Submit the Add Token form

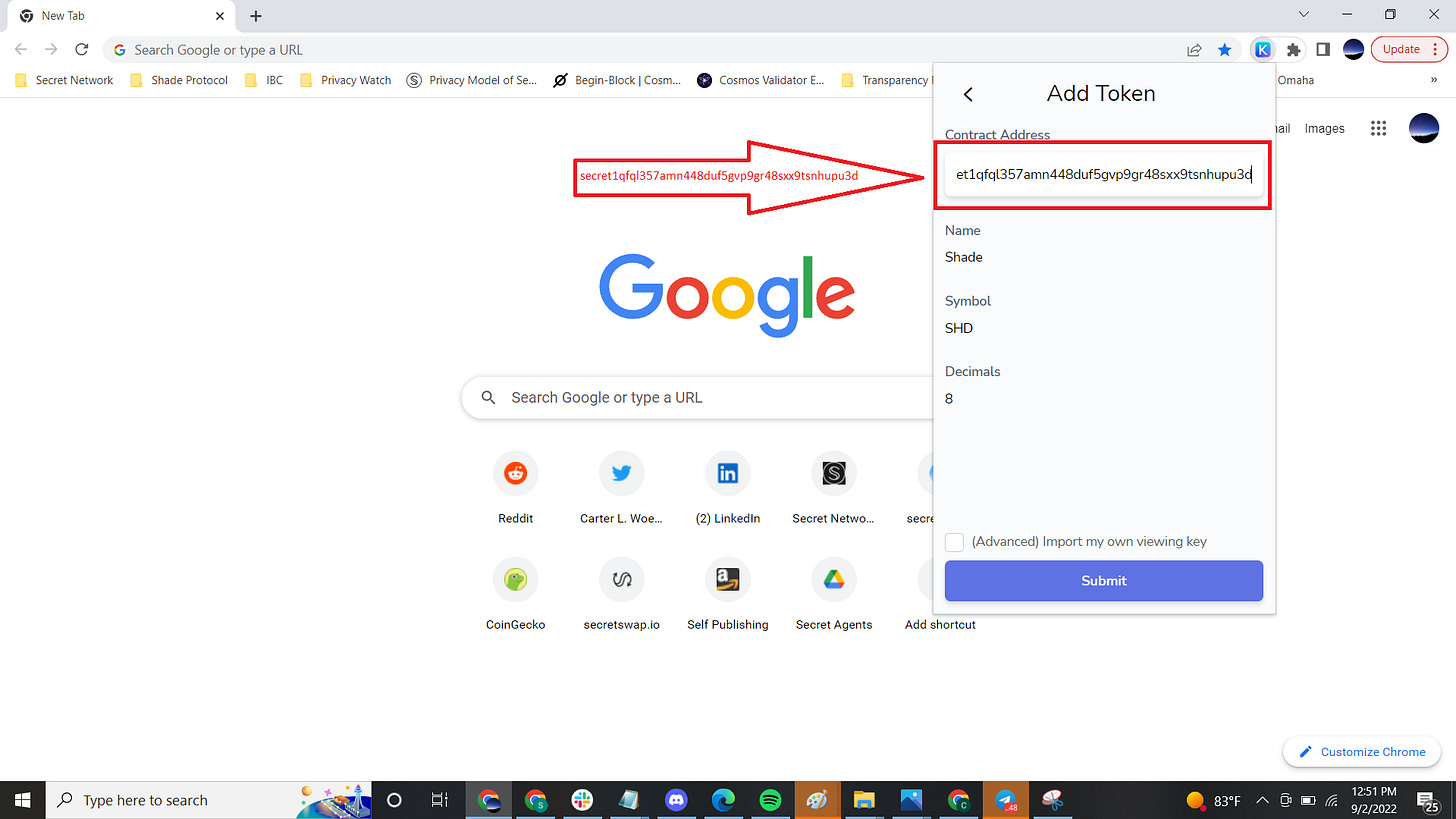(1104, 581)
